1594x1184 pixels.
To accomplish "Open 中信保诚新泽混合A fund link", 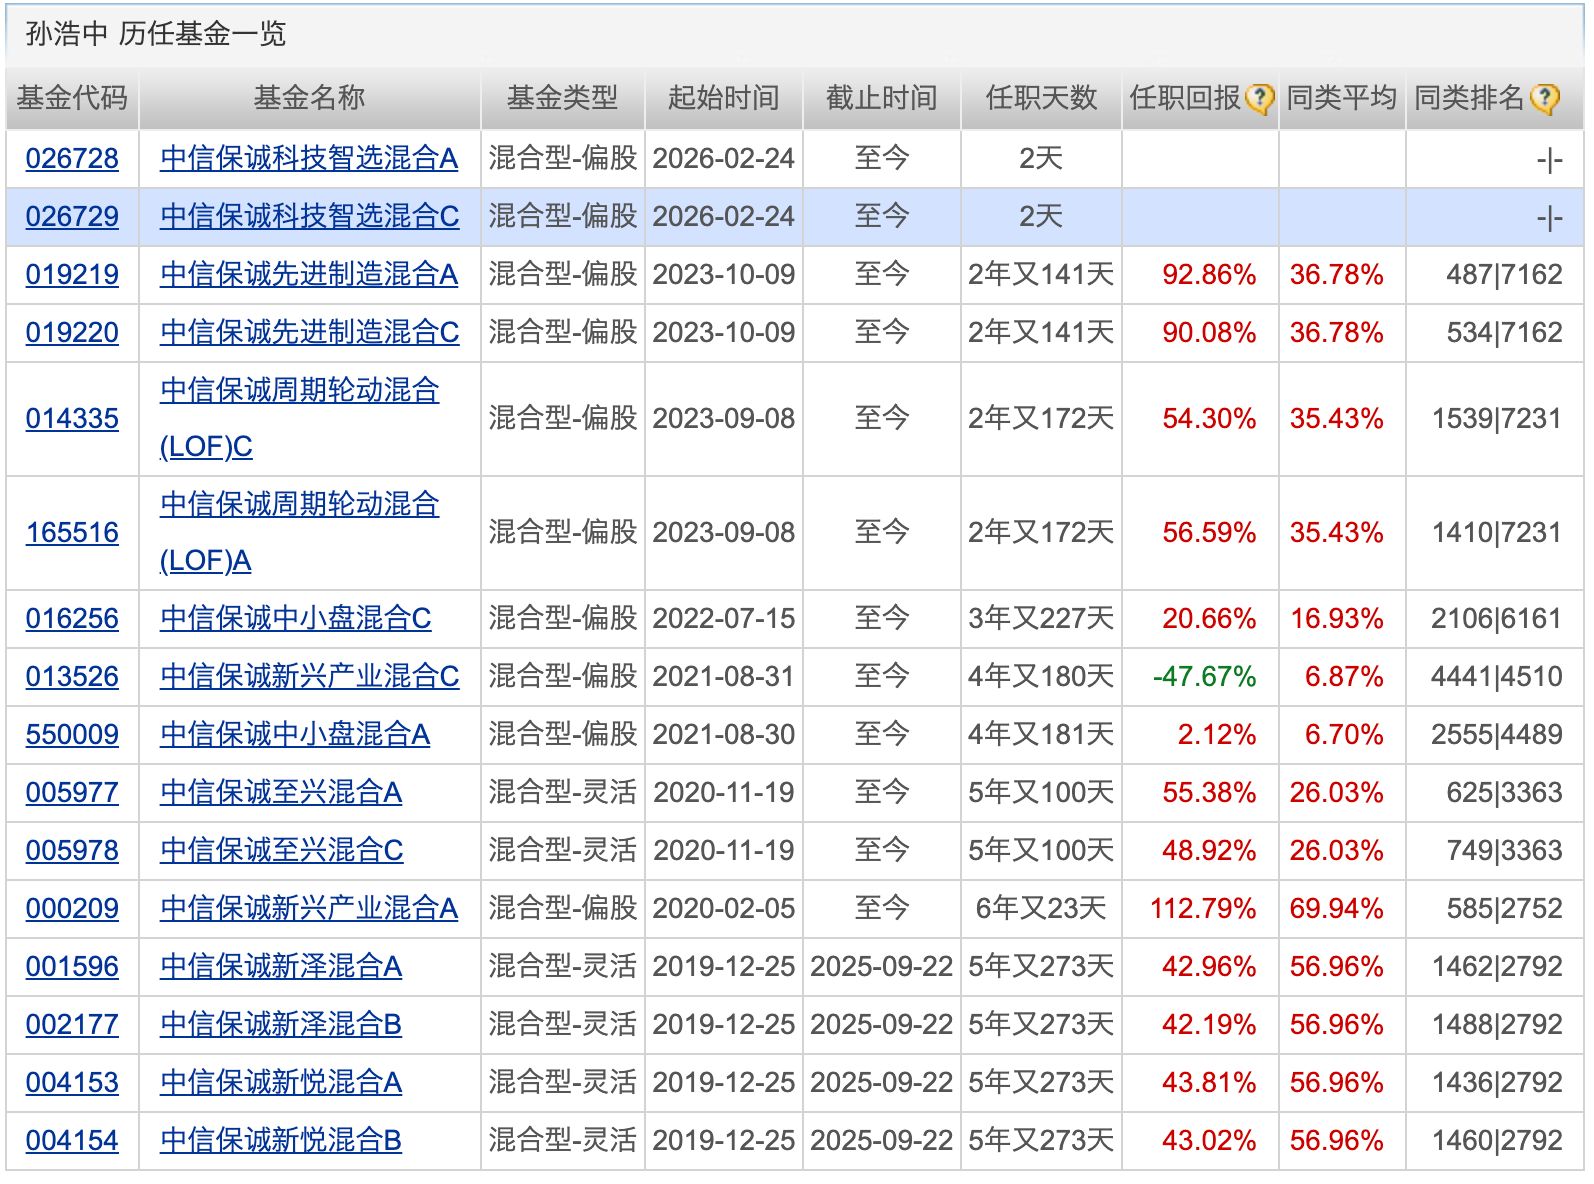I will point(281,967).
